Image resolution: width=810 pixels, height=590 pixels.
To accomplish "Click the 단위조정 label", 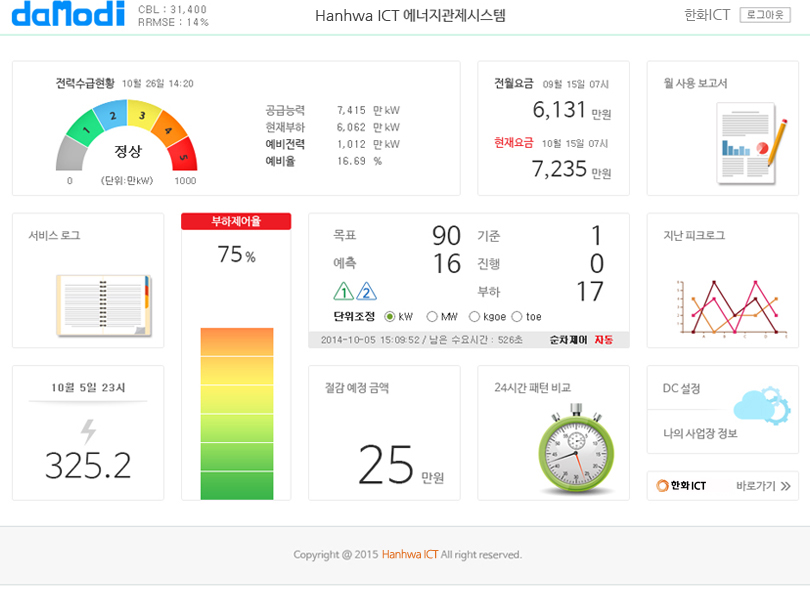I will click(x=354, y=317).
